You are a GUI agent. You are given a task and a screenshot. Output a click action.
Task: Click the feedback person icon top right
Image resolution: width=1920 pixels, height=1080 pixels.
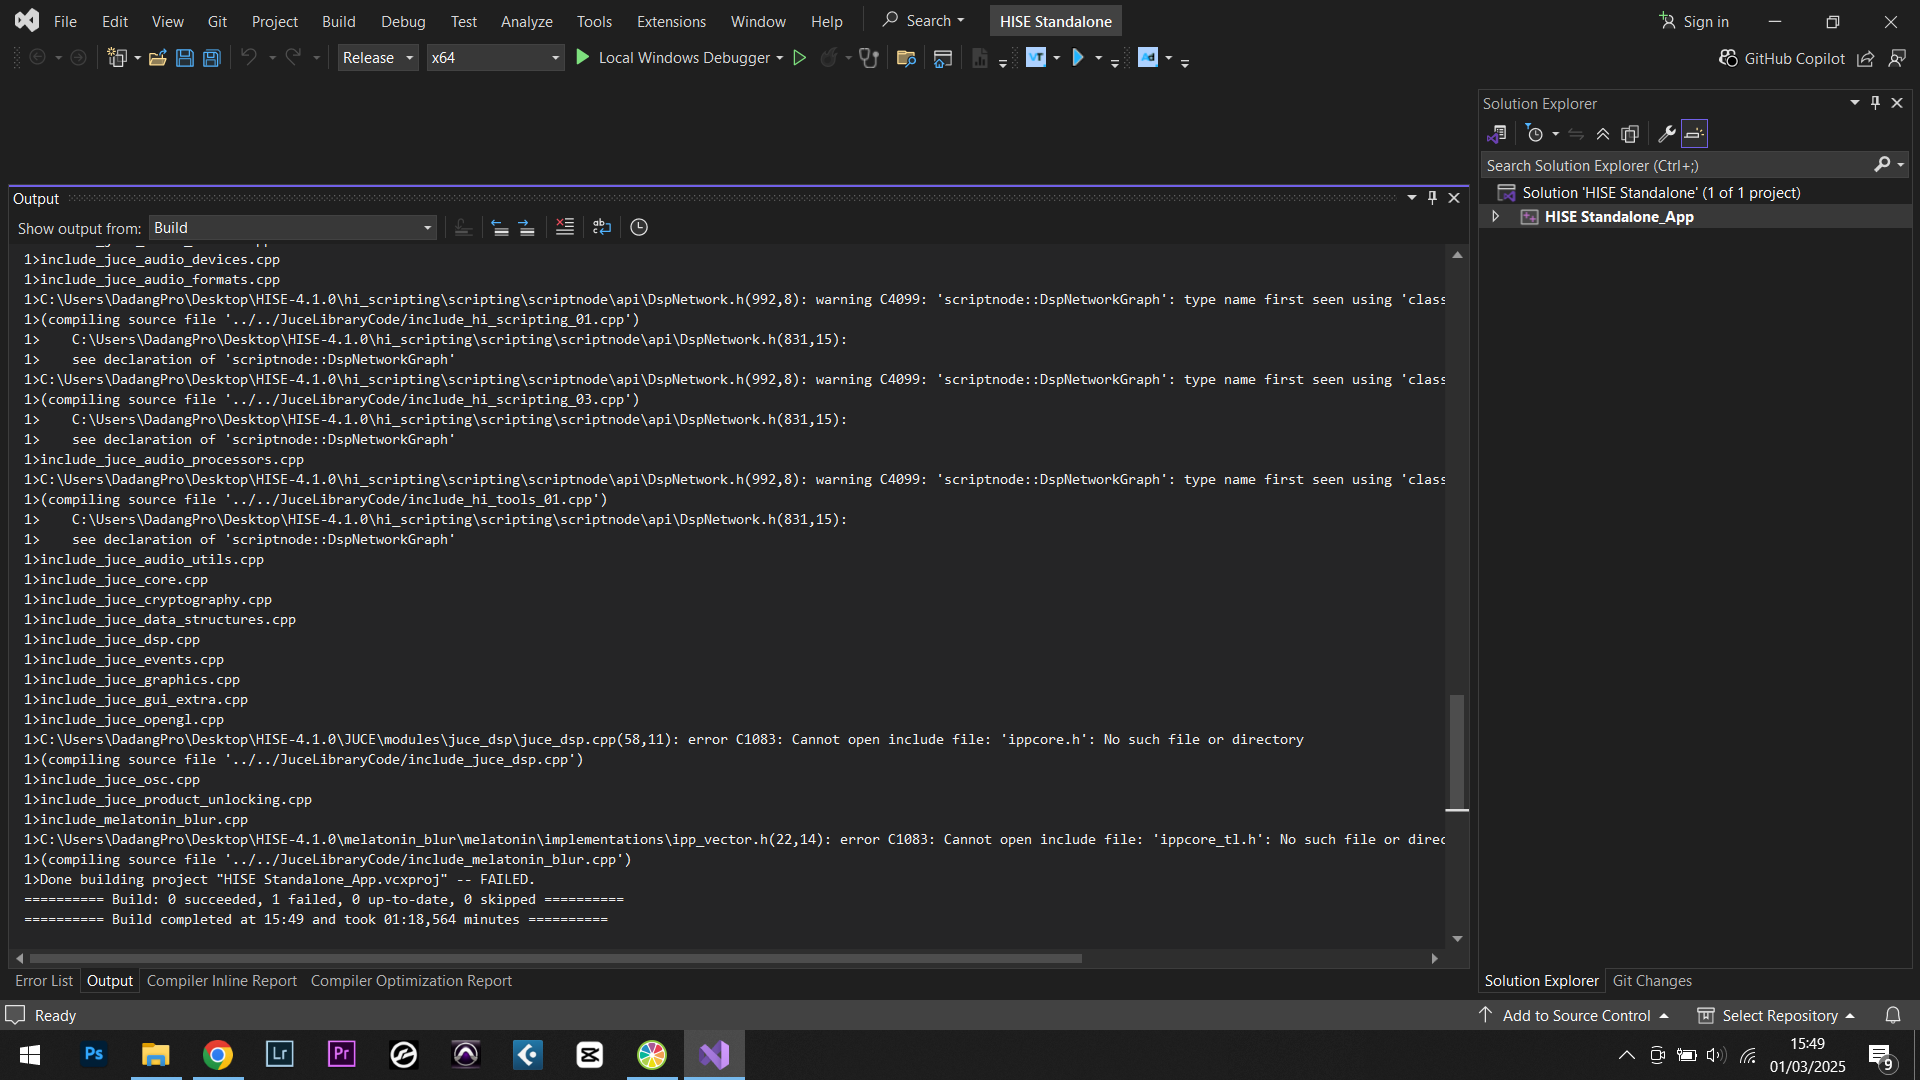coord(1897,59)
